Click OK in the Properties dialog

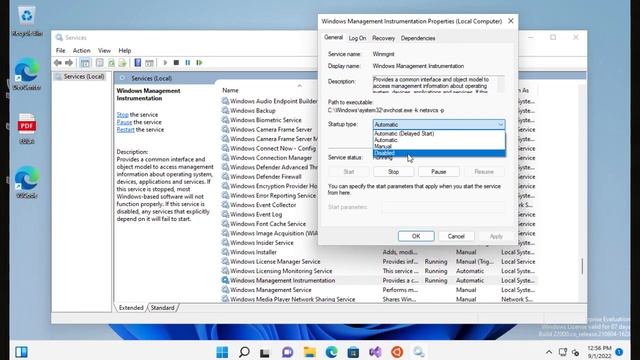click(x=416, y=236)
